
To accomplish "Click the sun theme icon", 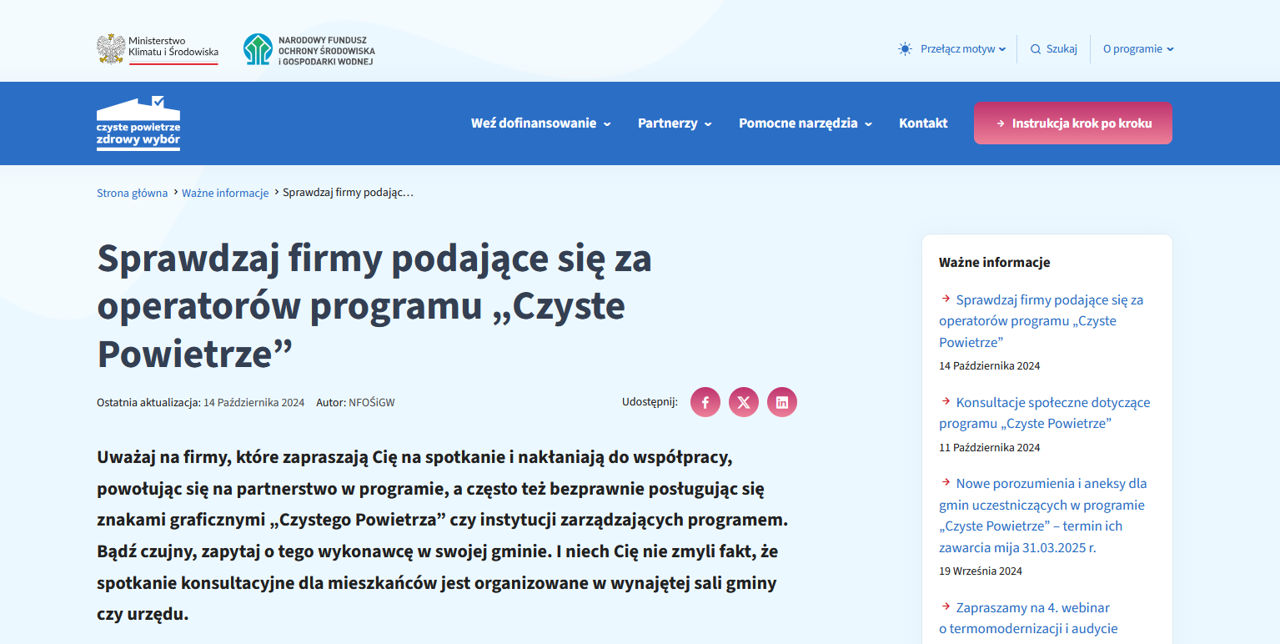I will point(905,49).
